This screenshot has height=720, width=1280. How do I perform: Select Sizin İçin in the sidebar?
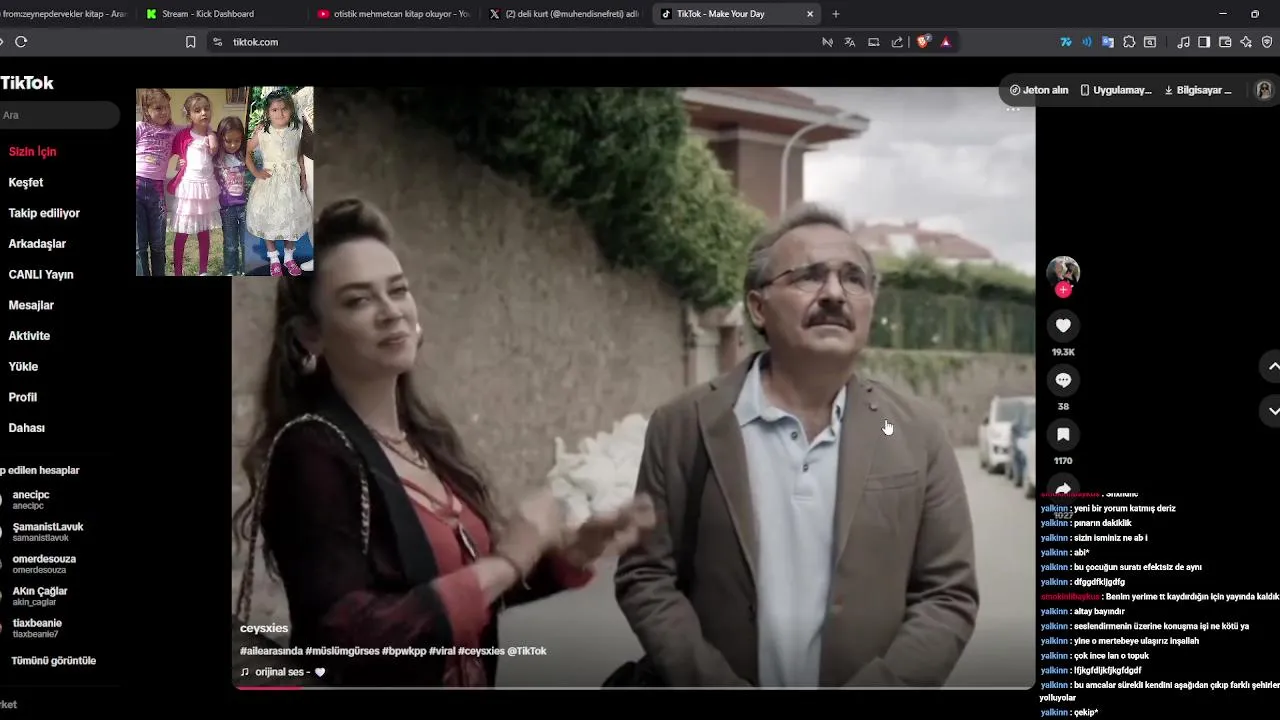[33, 152]
